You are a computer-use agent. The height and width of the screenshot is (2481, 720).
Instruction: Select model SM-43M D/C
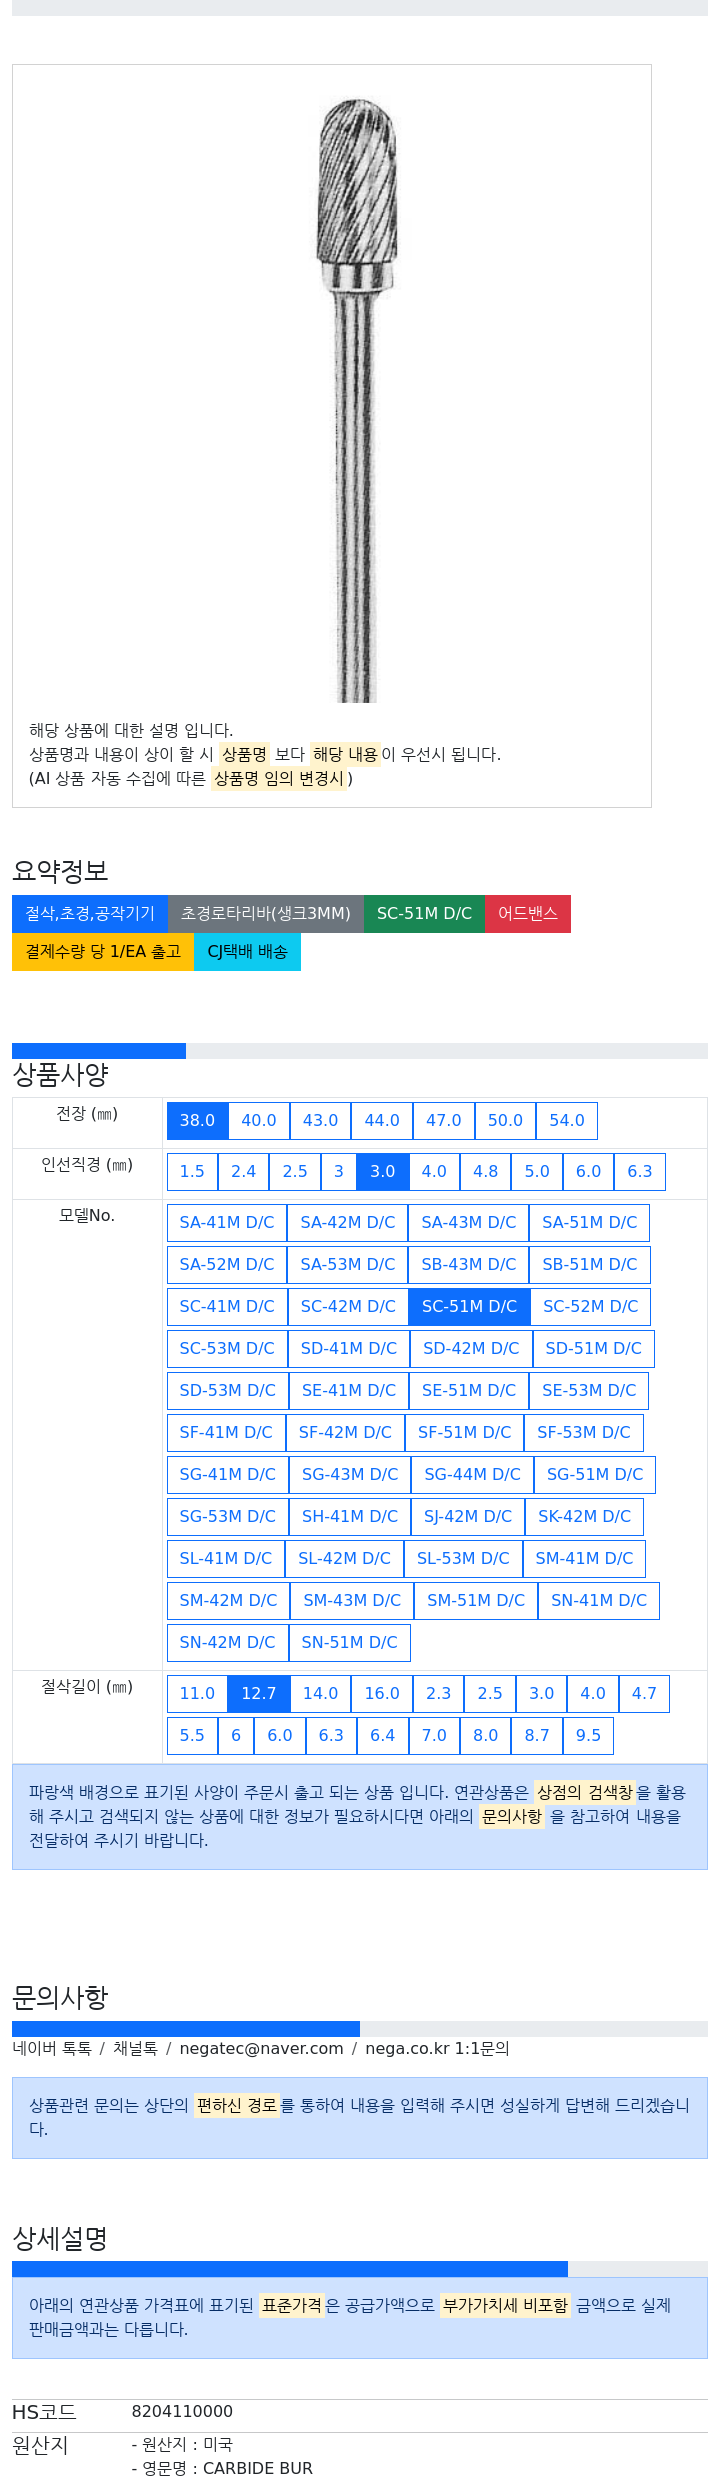point(352,1600)
